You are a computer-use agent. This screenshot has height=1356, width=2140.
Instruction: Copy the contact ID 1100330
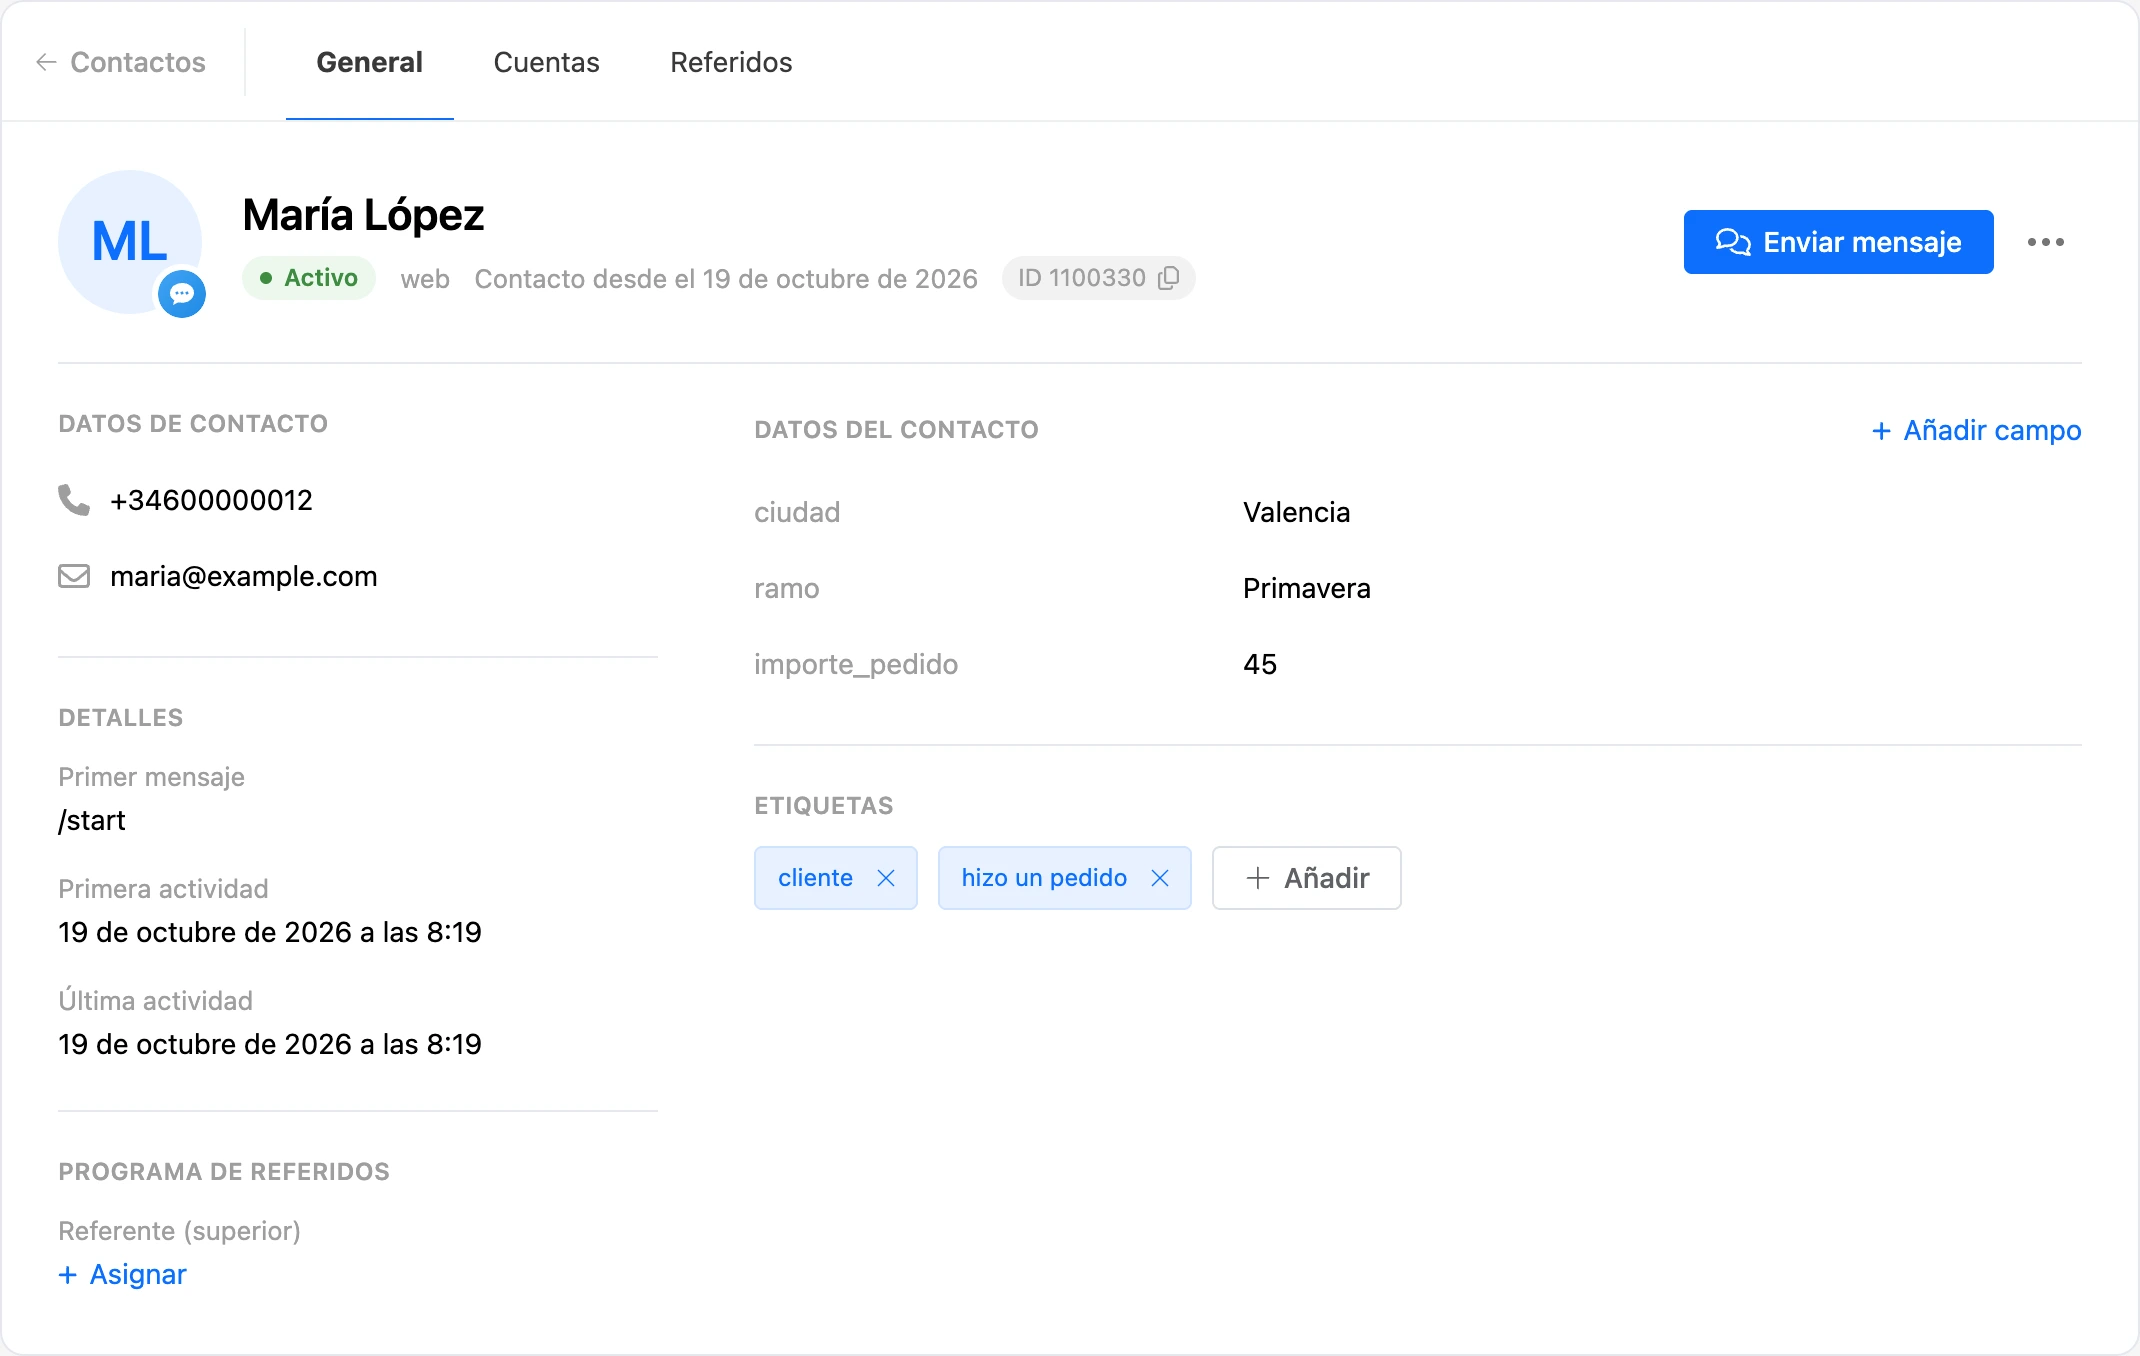click(1168, 278)
